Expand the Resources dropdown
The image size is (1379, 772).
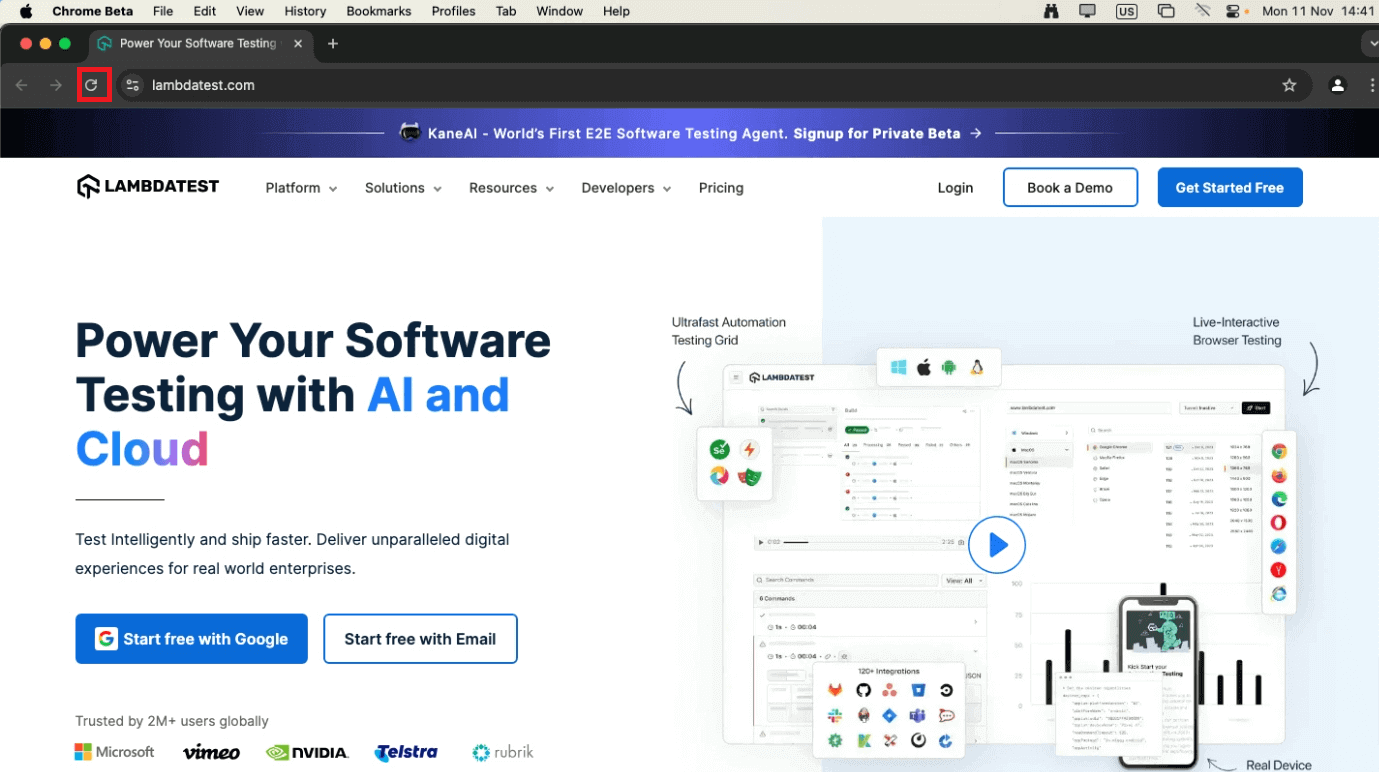(511, 188)
